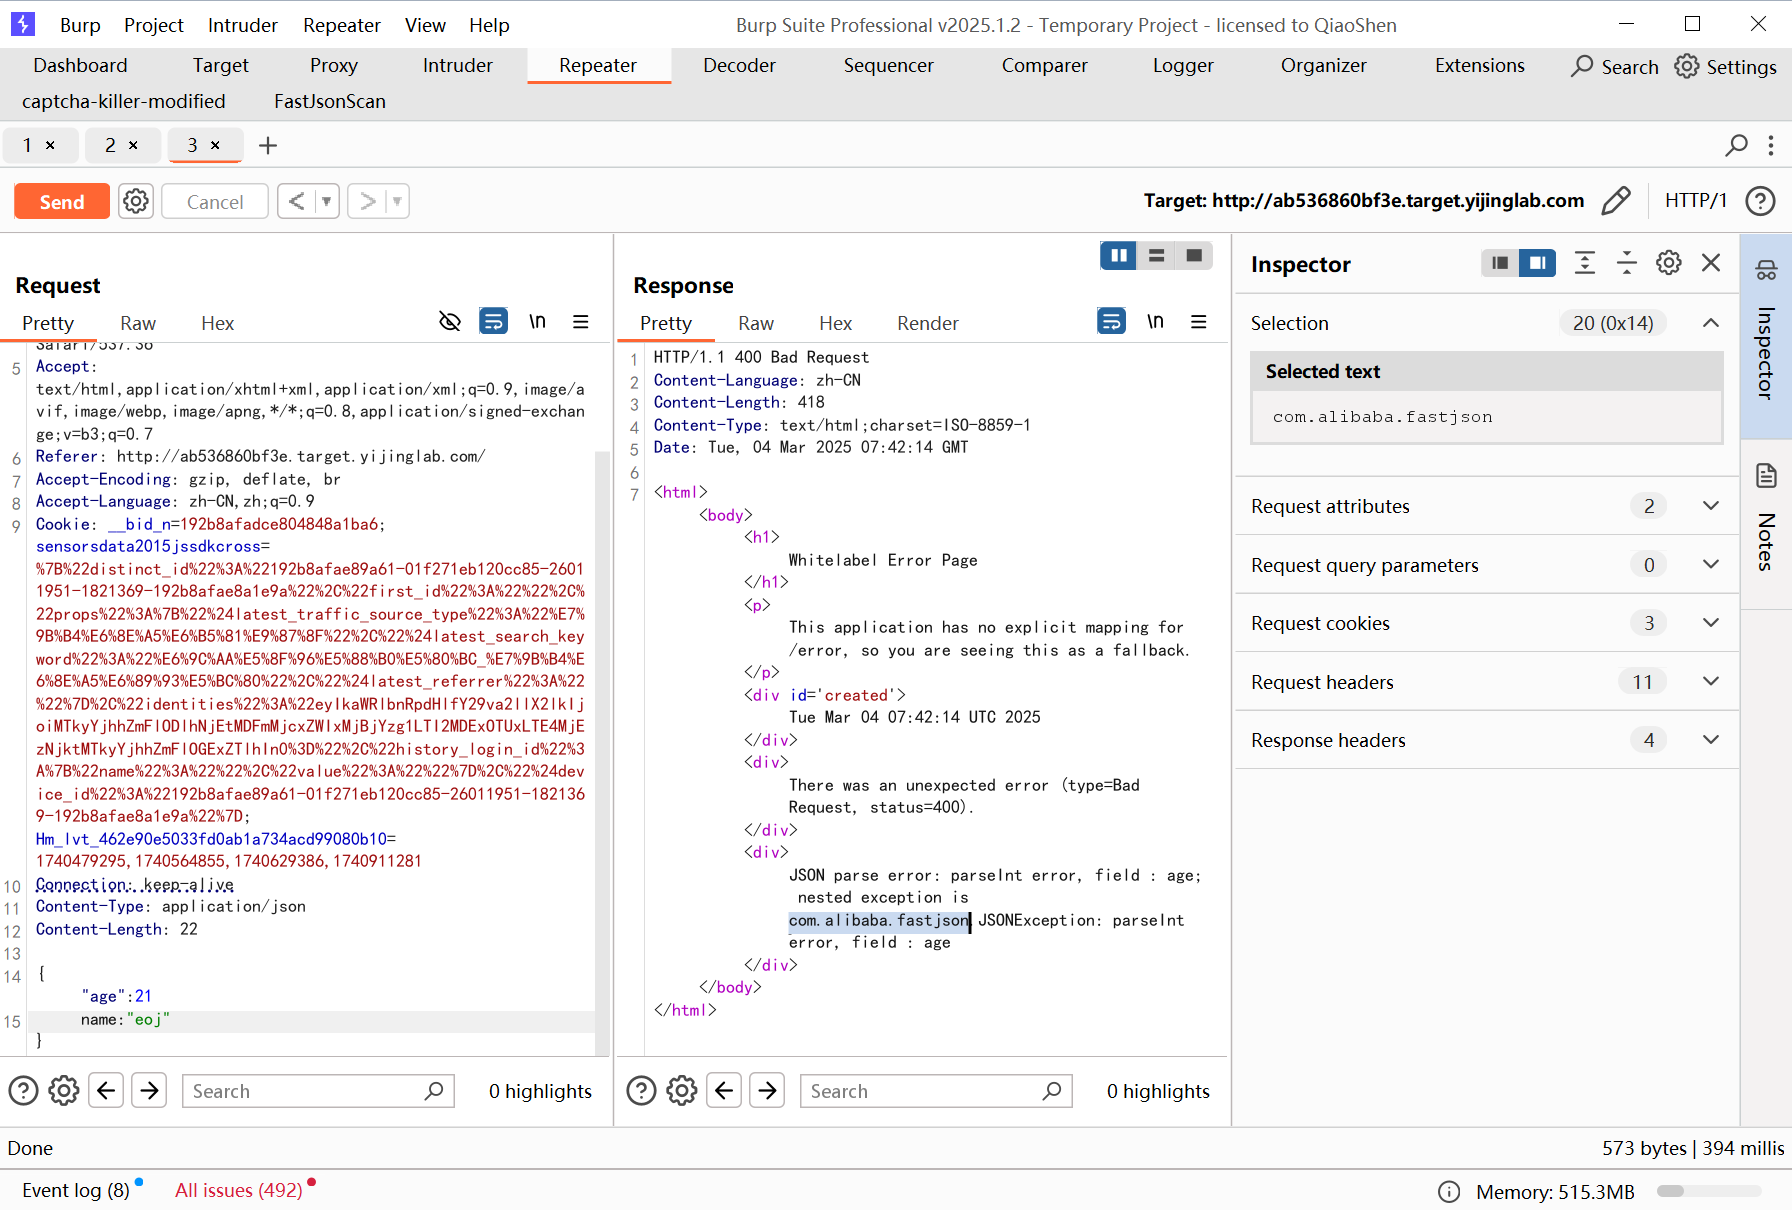The image size is (1792, 1210).
Task: Close the Inspector panel
Action: tap(1711, 263)
